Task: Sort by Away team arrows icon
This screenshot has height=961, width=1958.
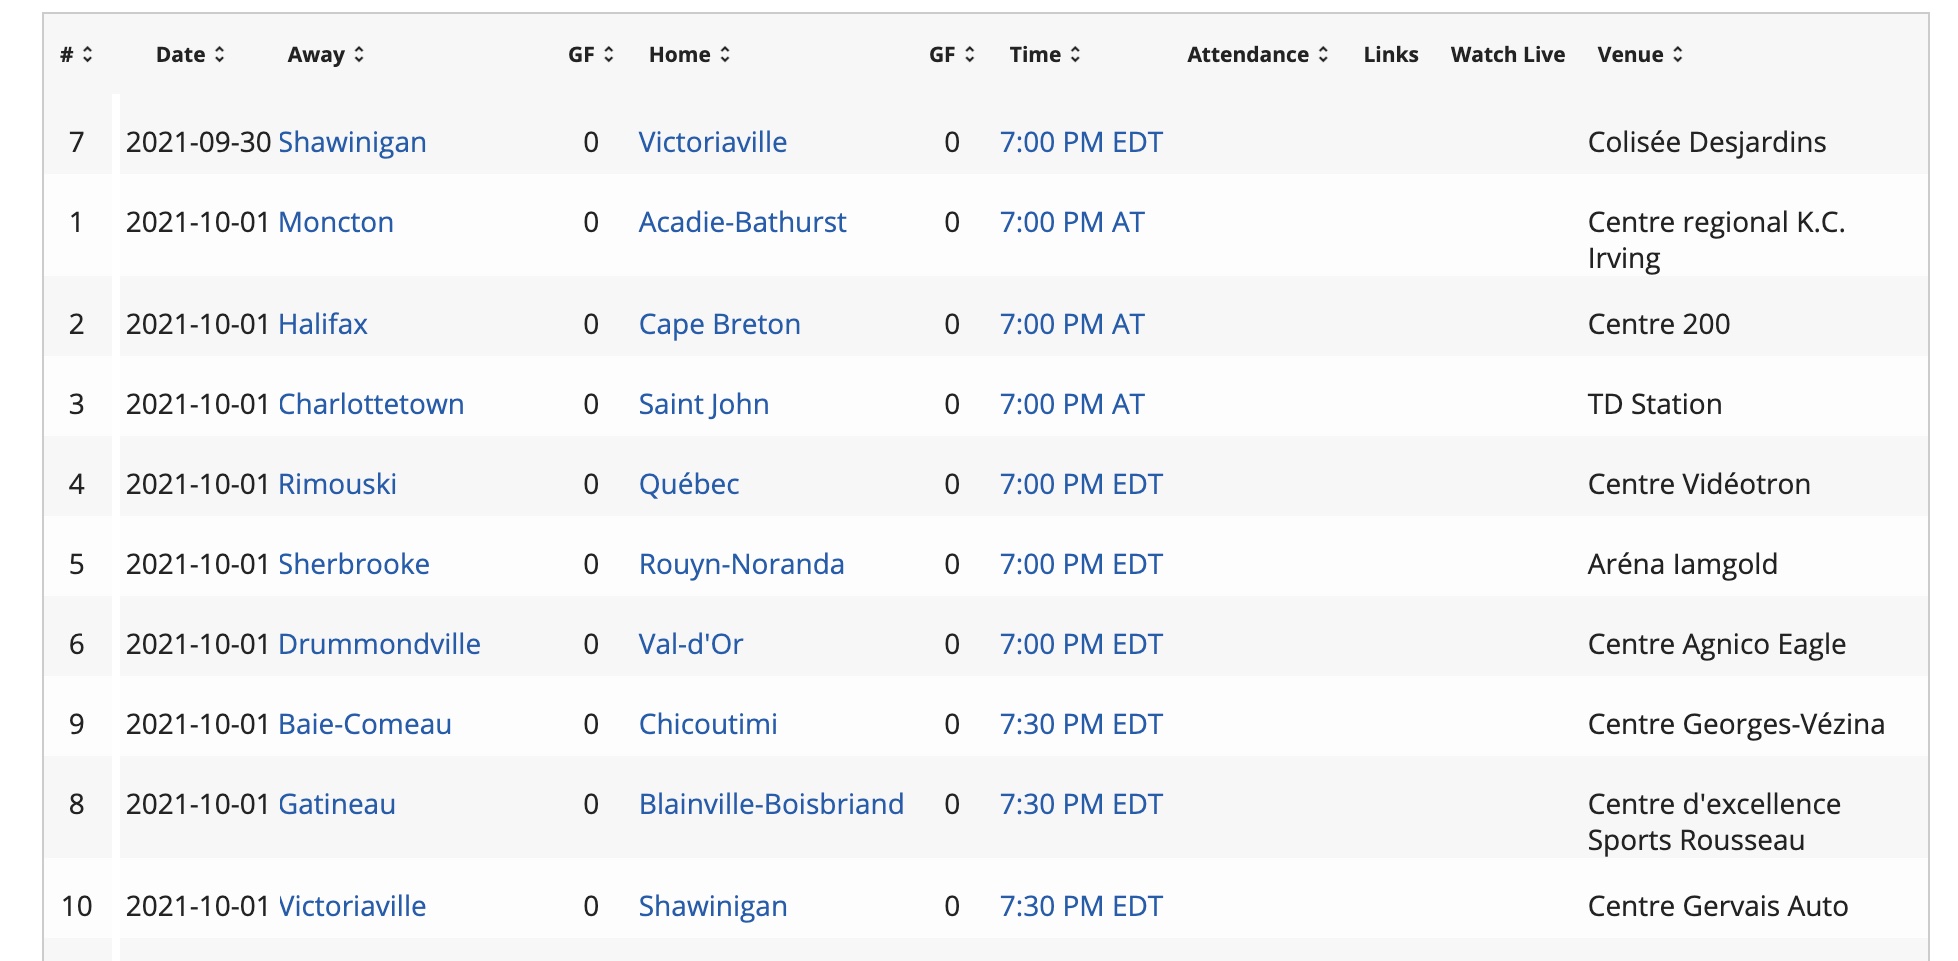Action: (x=359, y=55)
